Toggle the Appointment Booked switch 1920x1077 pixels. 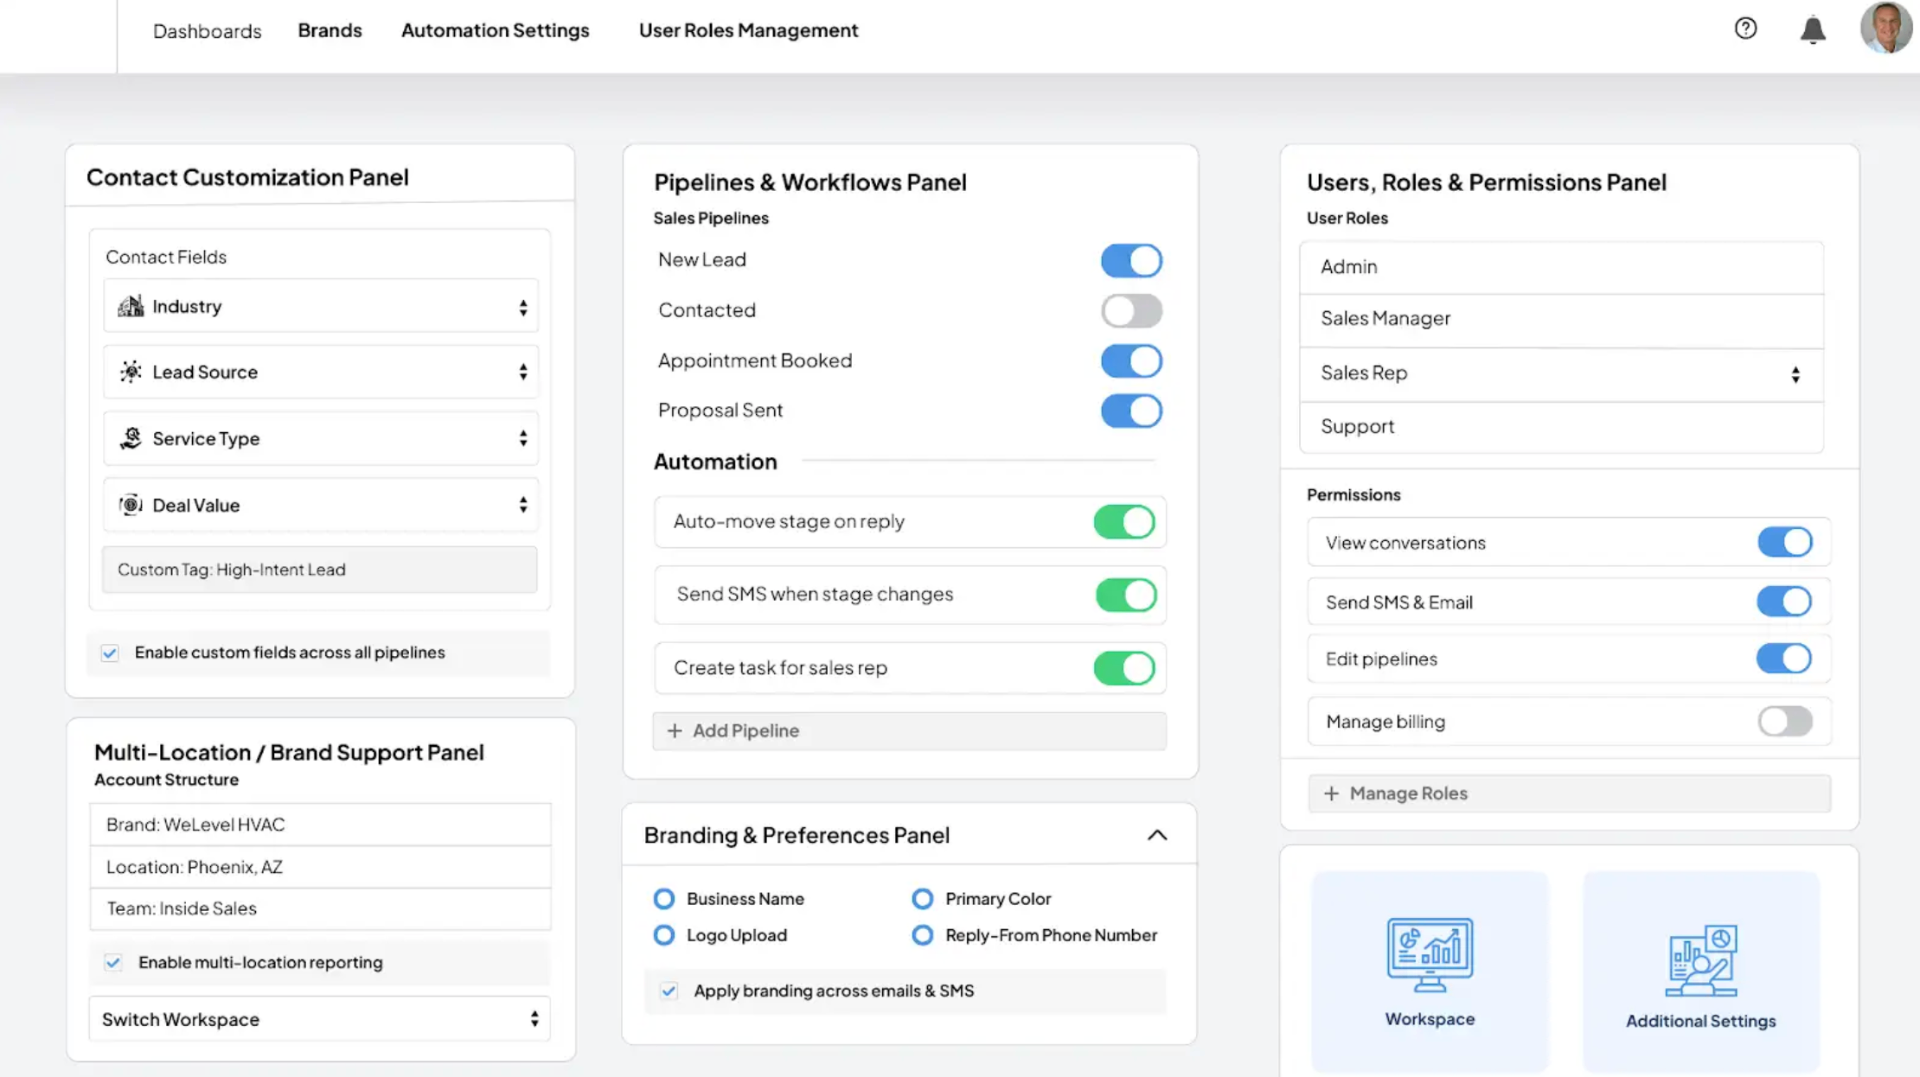pos(1131,361)
